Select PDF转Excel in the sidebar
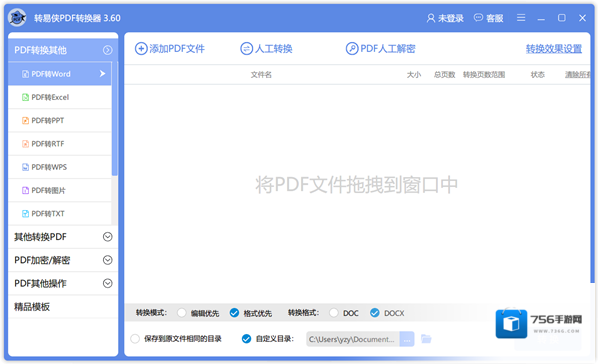The height and width of the screenshot is (364, 598). click(x=60, y=97)
